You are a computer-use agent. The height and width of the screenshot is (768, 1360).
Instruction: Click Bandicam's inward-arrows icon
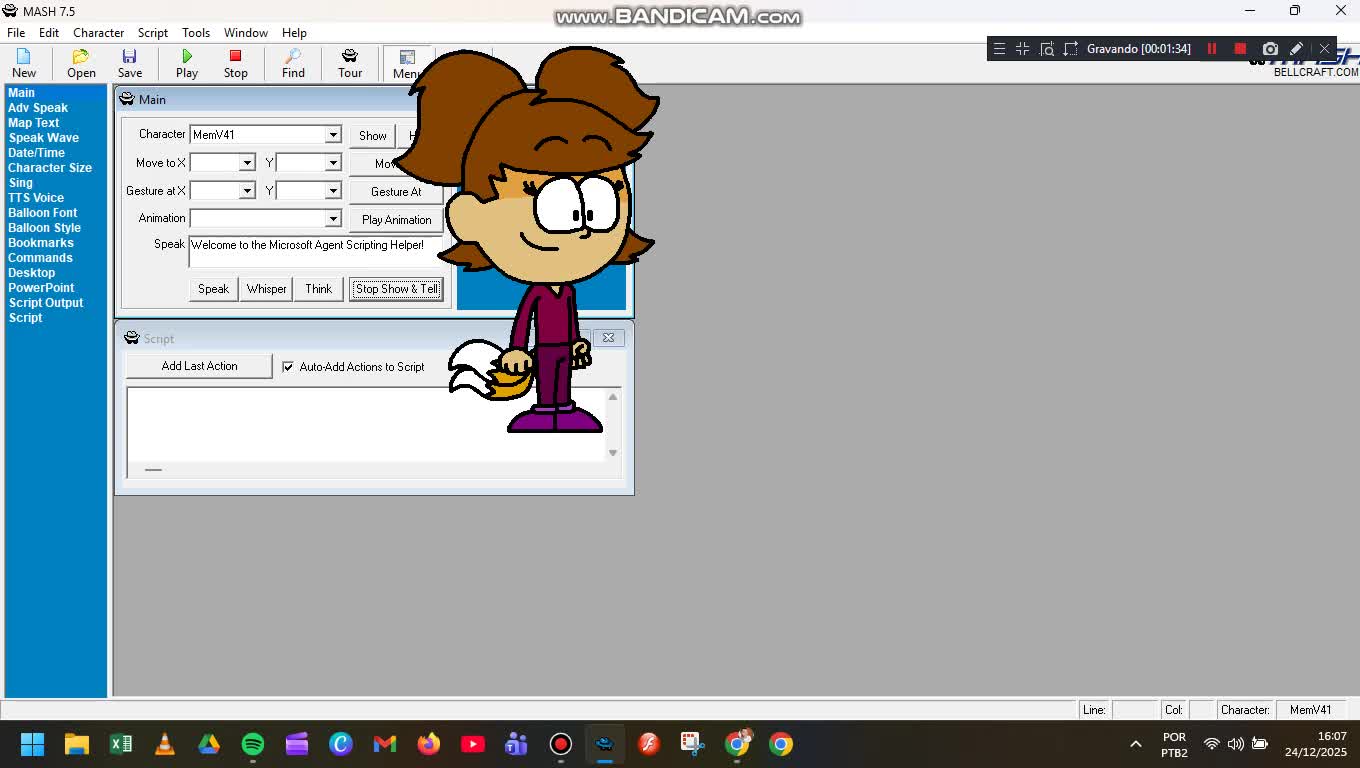1022,48
